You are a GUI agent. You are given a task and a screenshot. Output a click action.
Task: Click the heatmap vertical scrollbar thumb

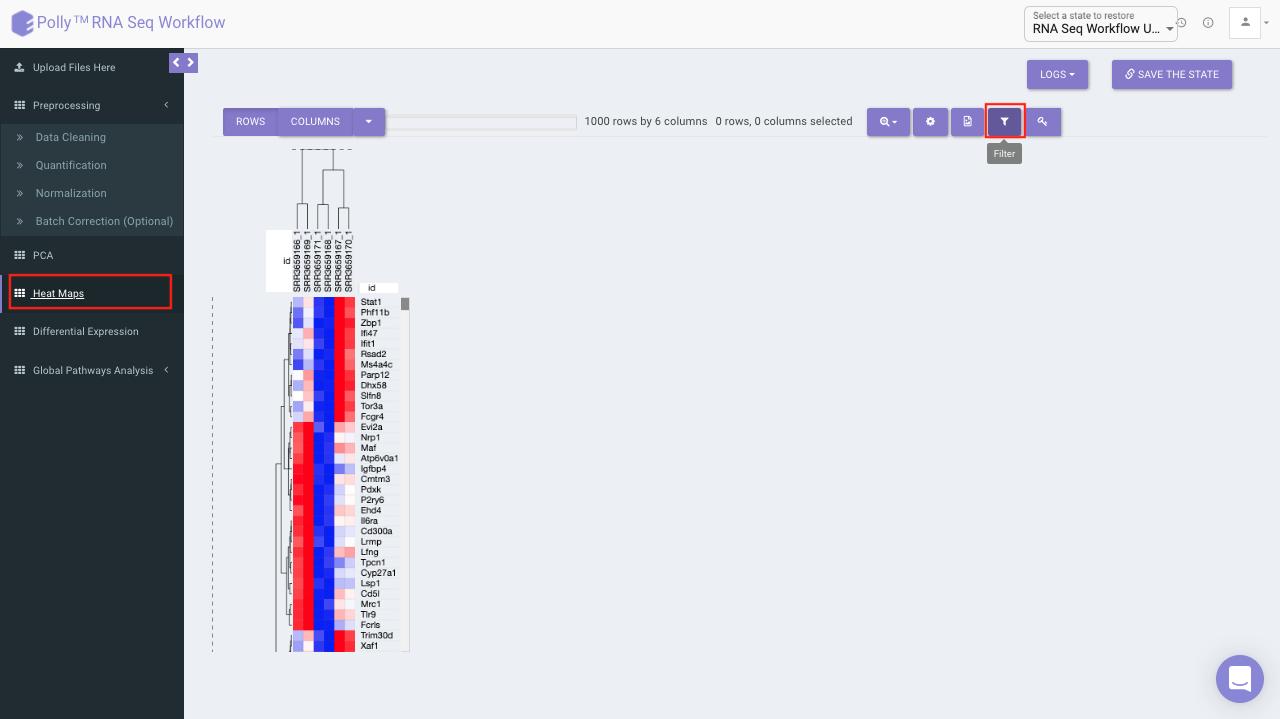point(405,304)
